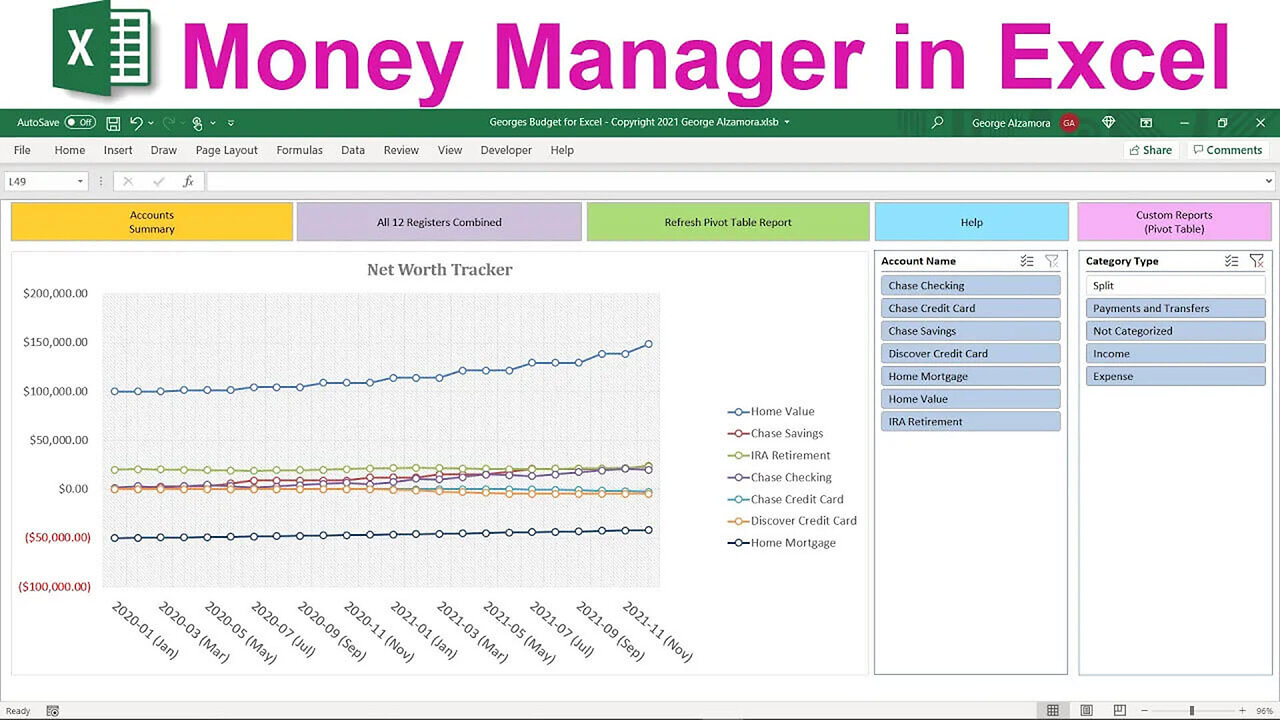Select Payments and Transfers slicer item

1176,308
